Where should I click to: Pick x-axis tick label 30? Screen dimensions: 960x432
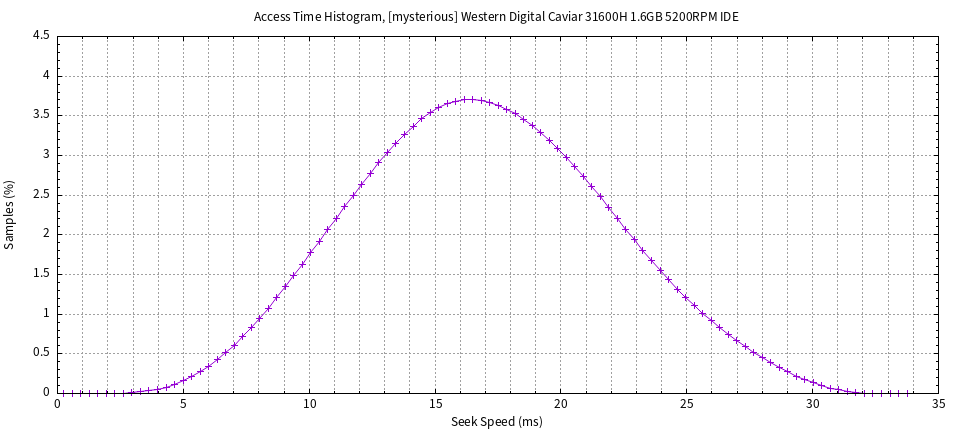click(813, 405)
